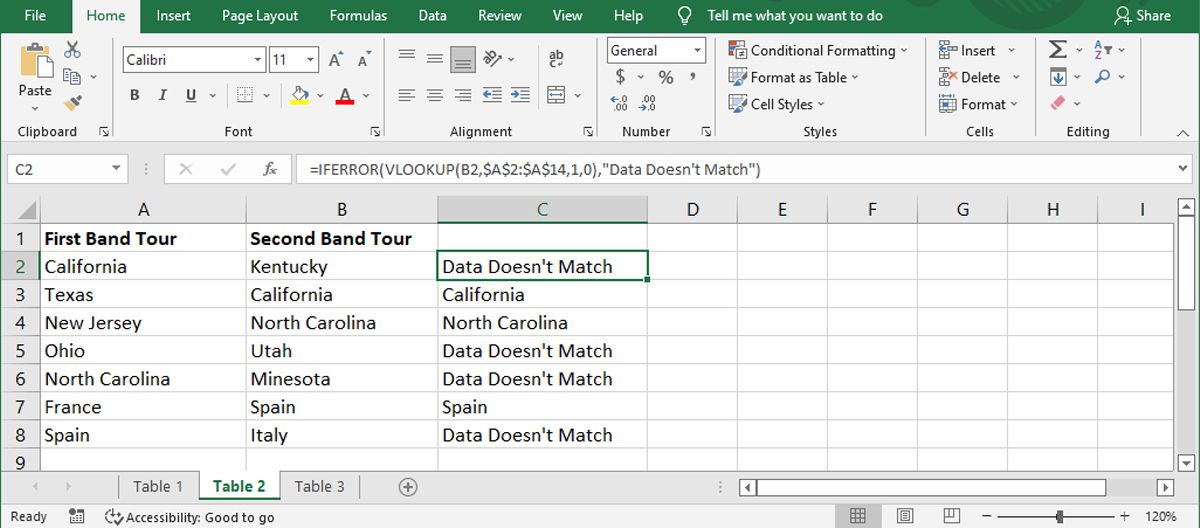Apply the yellow fill color bucket
This screenshot has height=528, width=1200.
pyautogui.click(x=299, y=96)
